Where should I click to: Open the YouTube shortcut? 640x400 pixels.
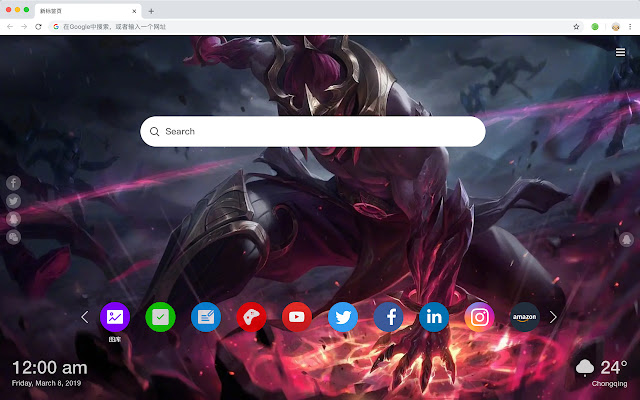[x=297, y=317]
